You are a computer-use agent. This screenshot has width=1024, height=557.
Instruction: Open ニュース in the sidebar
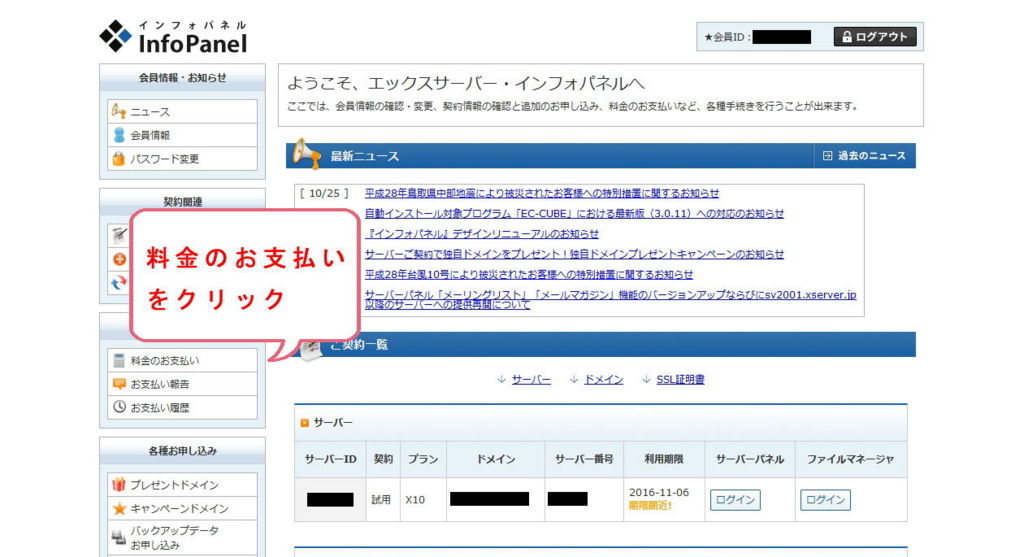182,111
